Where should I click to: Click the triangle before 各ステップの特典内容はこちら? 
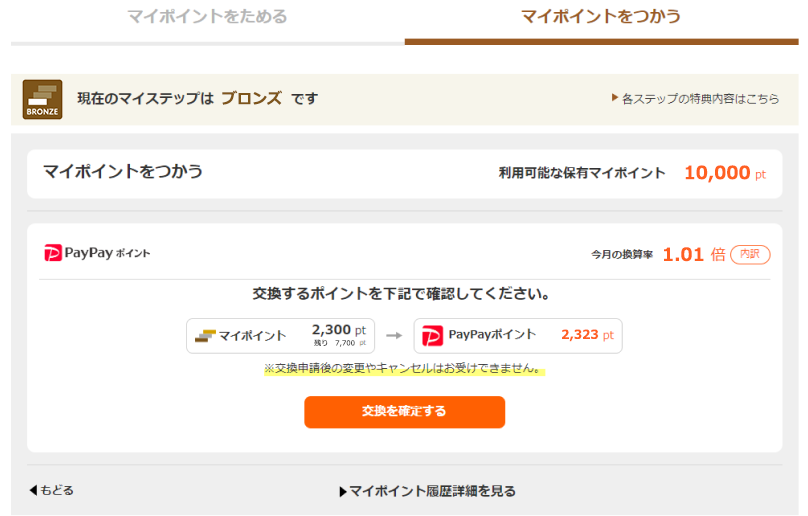(x=614, y=97)
